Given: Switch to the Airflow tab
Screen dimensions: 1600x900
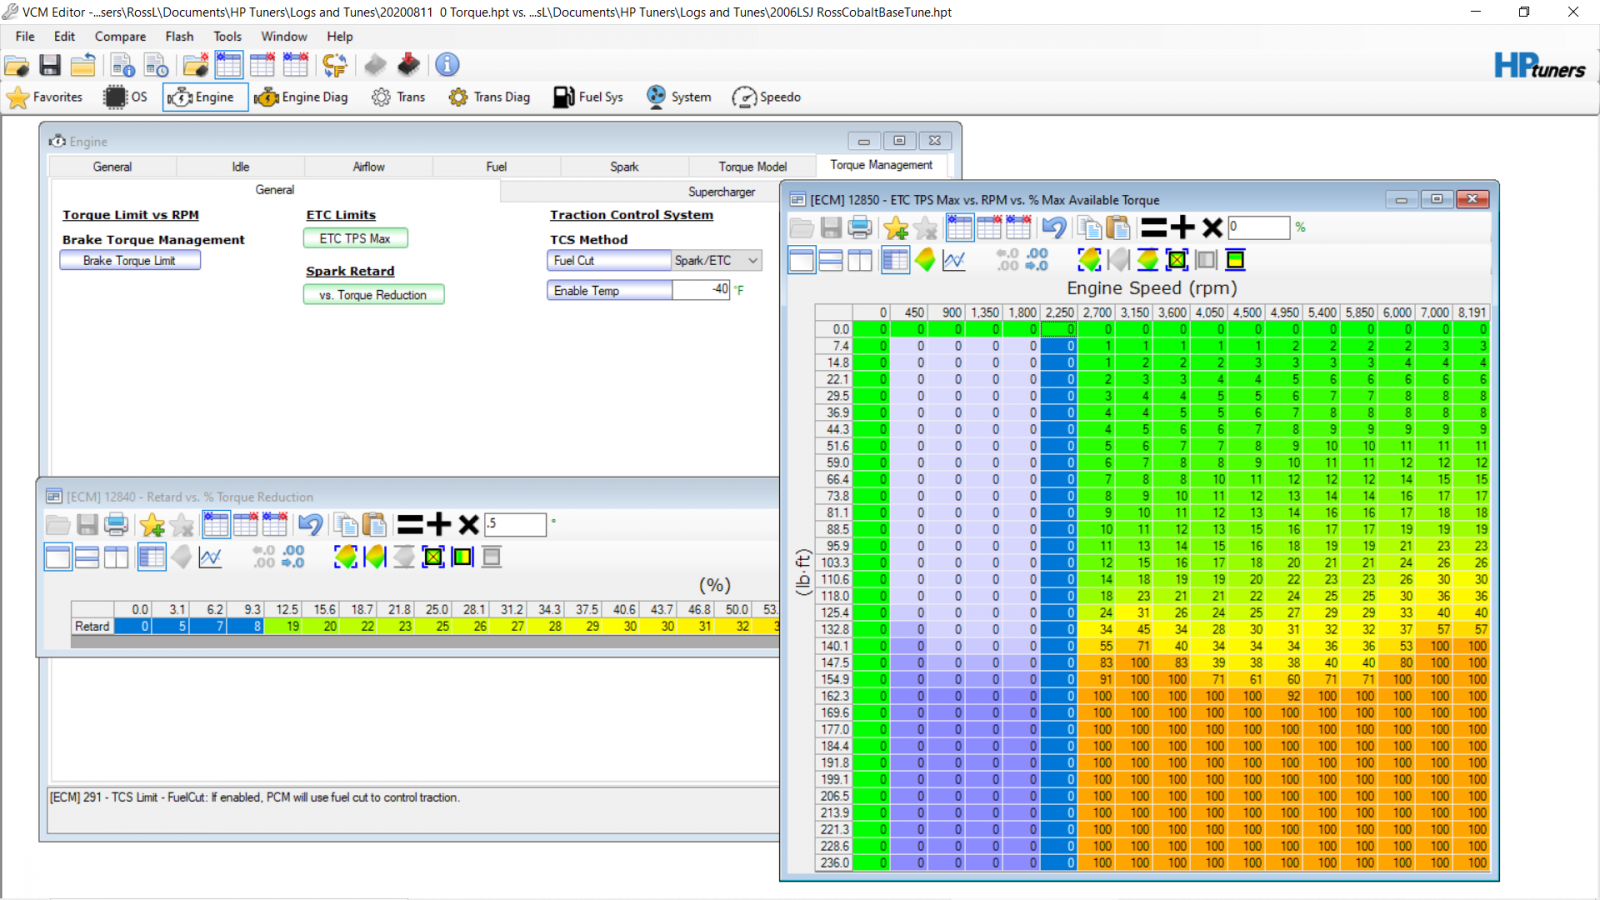Looking at the screenshot, I should coord(369,167).
